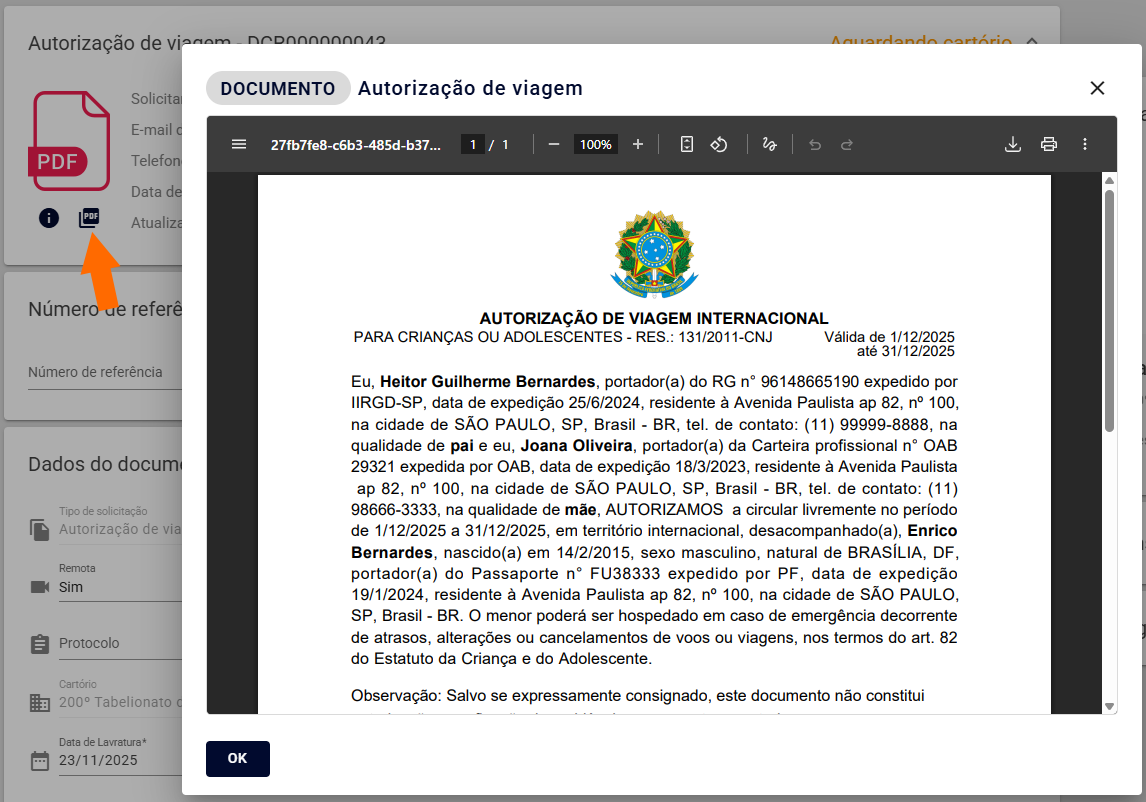Click the fit to page icon
The width and height of the screenshot is (1146, 802).
point(686,144)
